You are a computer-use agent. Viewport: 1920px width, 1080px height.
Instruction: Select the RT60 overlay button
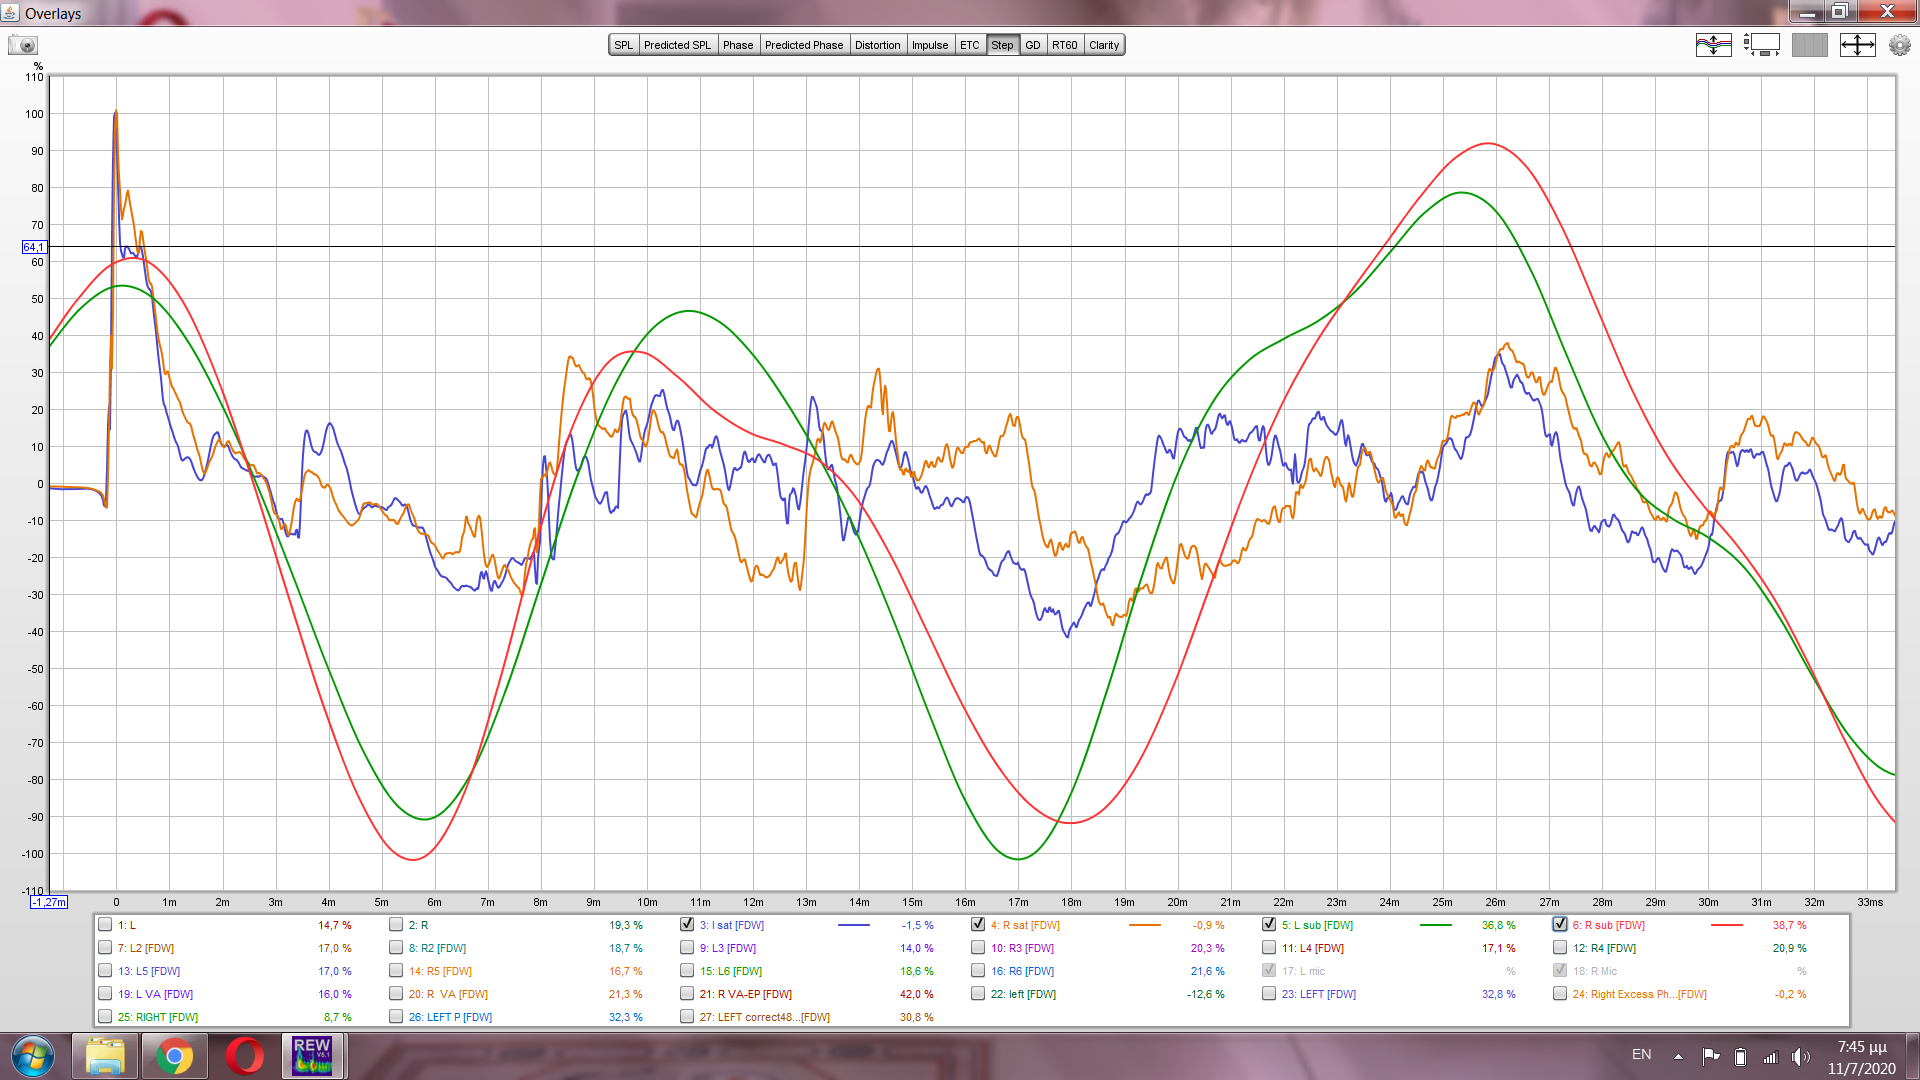(x=1064, y=45)
